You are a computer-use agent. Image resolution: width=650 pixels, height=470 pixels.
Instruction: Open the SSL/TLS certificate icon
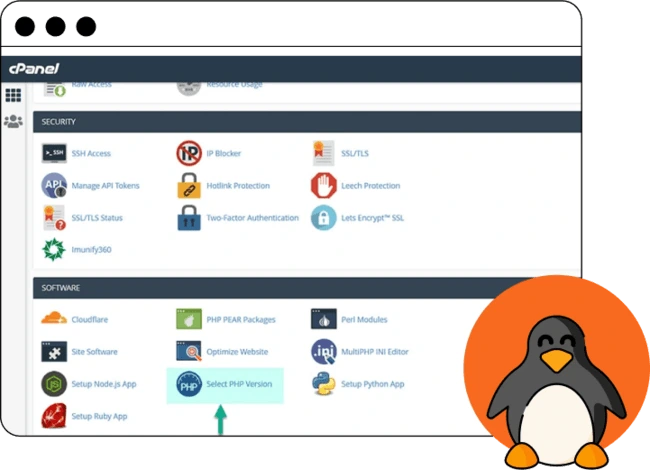tap(323, 153)
